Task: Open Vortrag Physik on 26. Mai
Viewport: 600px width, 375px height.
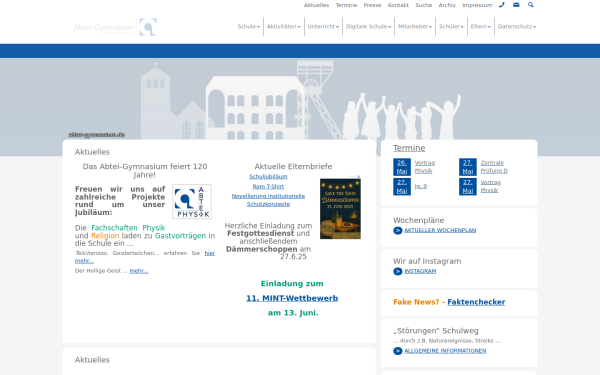Action: tap(425, 167)
